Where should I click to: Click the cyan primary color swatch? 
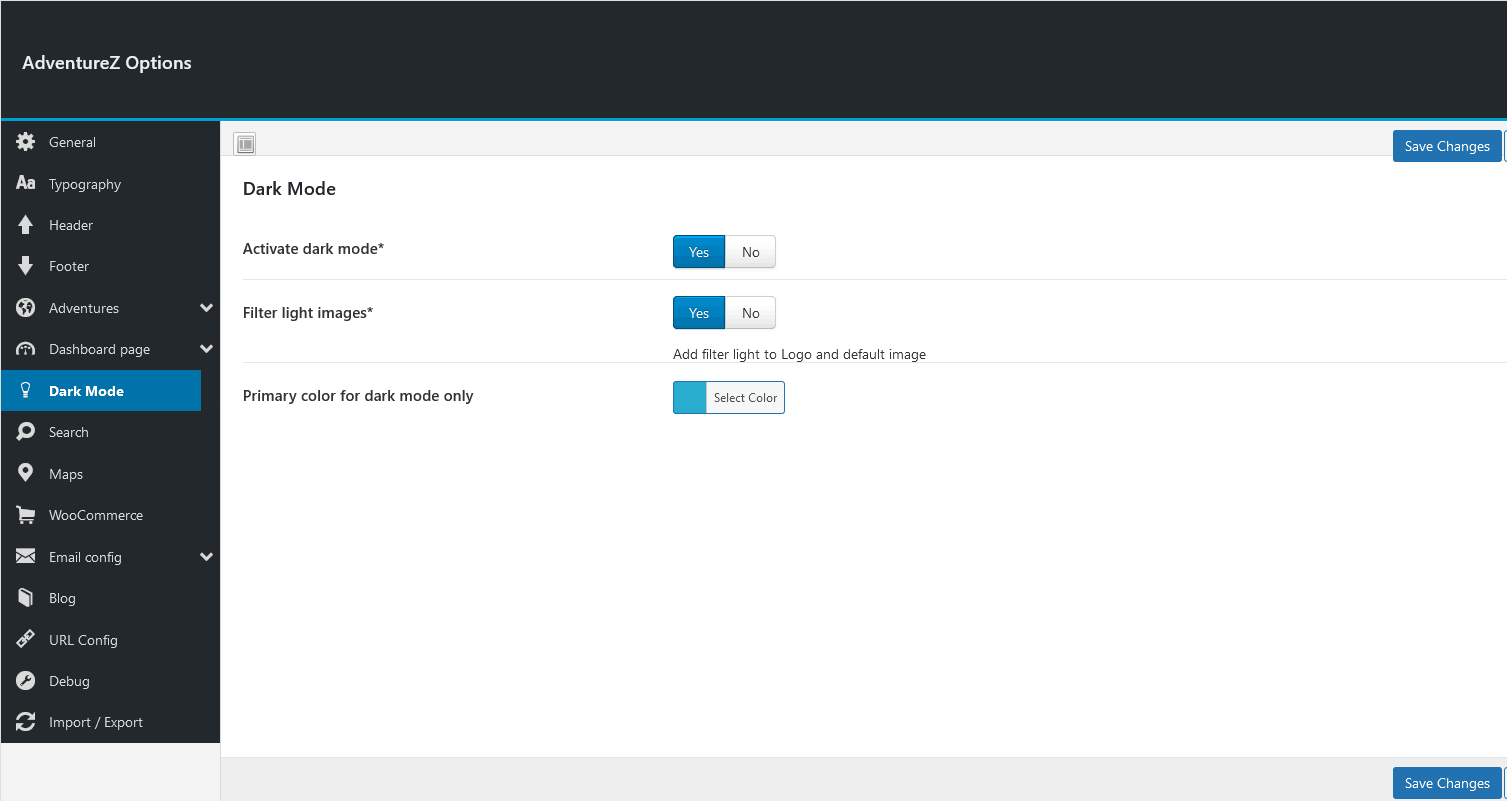pyautogui.click(x=690, y=397)
